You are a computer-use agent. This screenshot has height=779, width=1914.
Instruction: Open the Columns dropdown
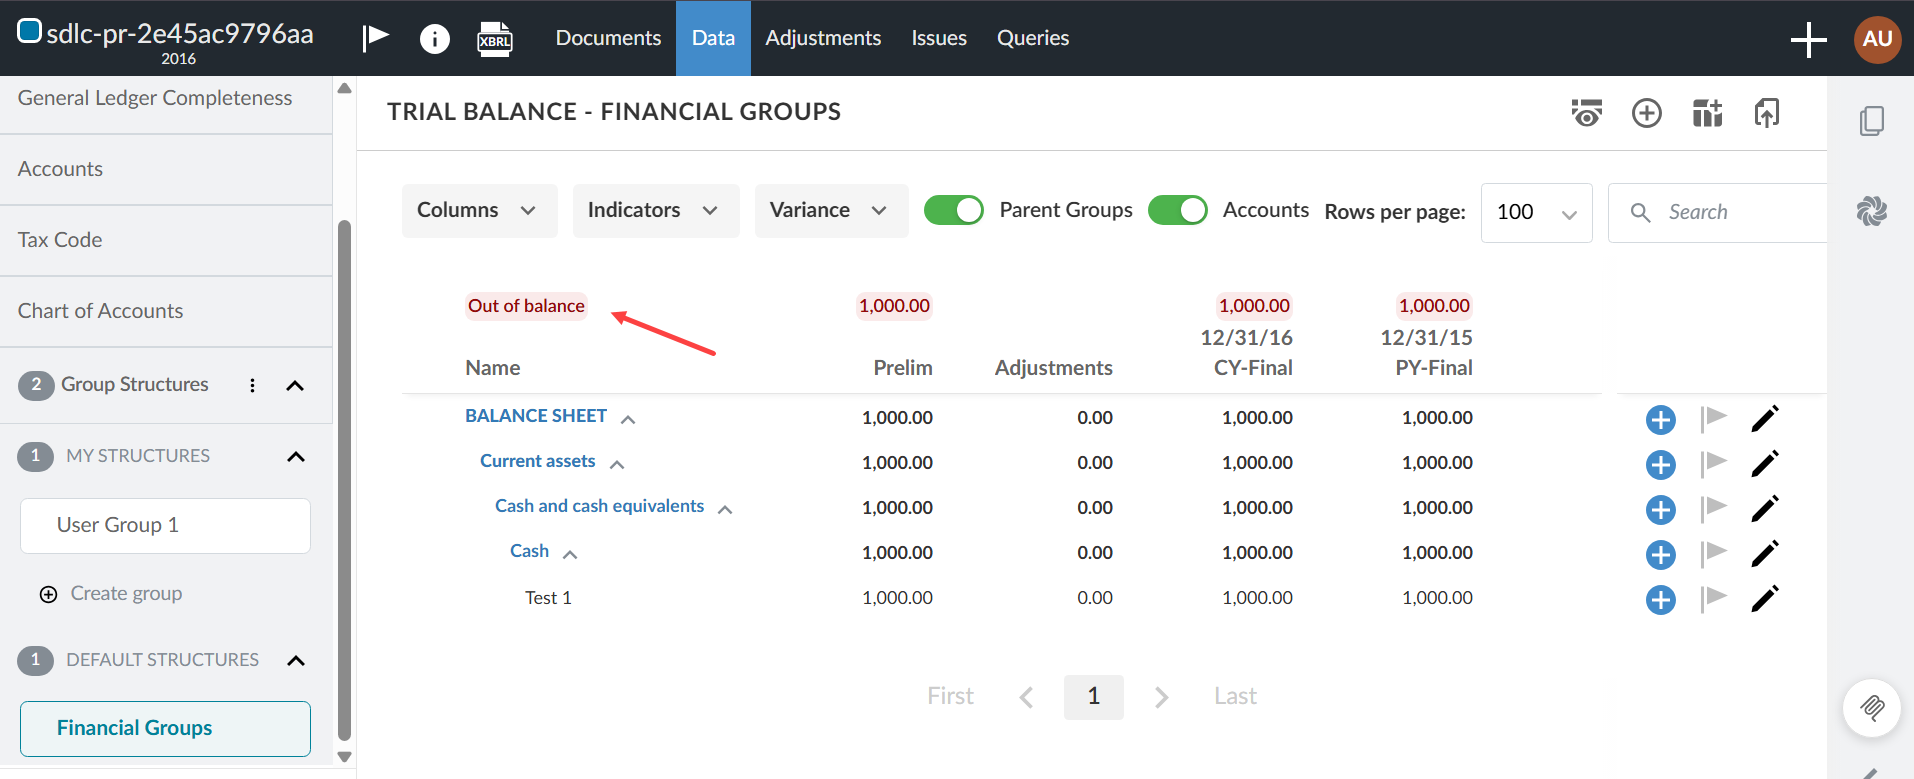point(480,211)
